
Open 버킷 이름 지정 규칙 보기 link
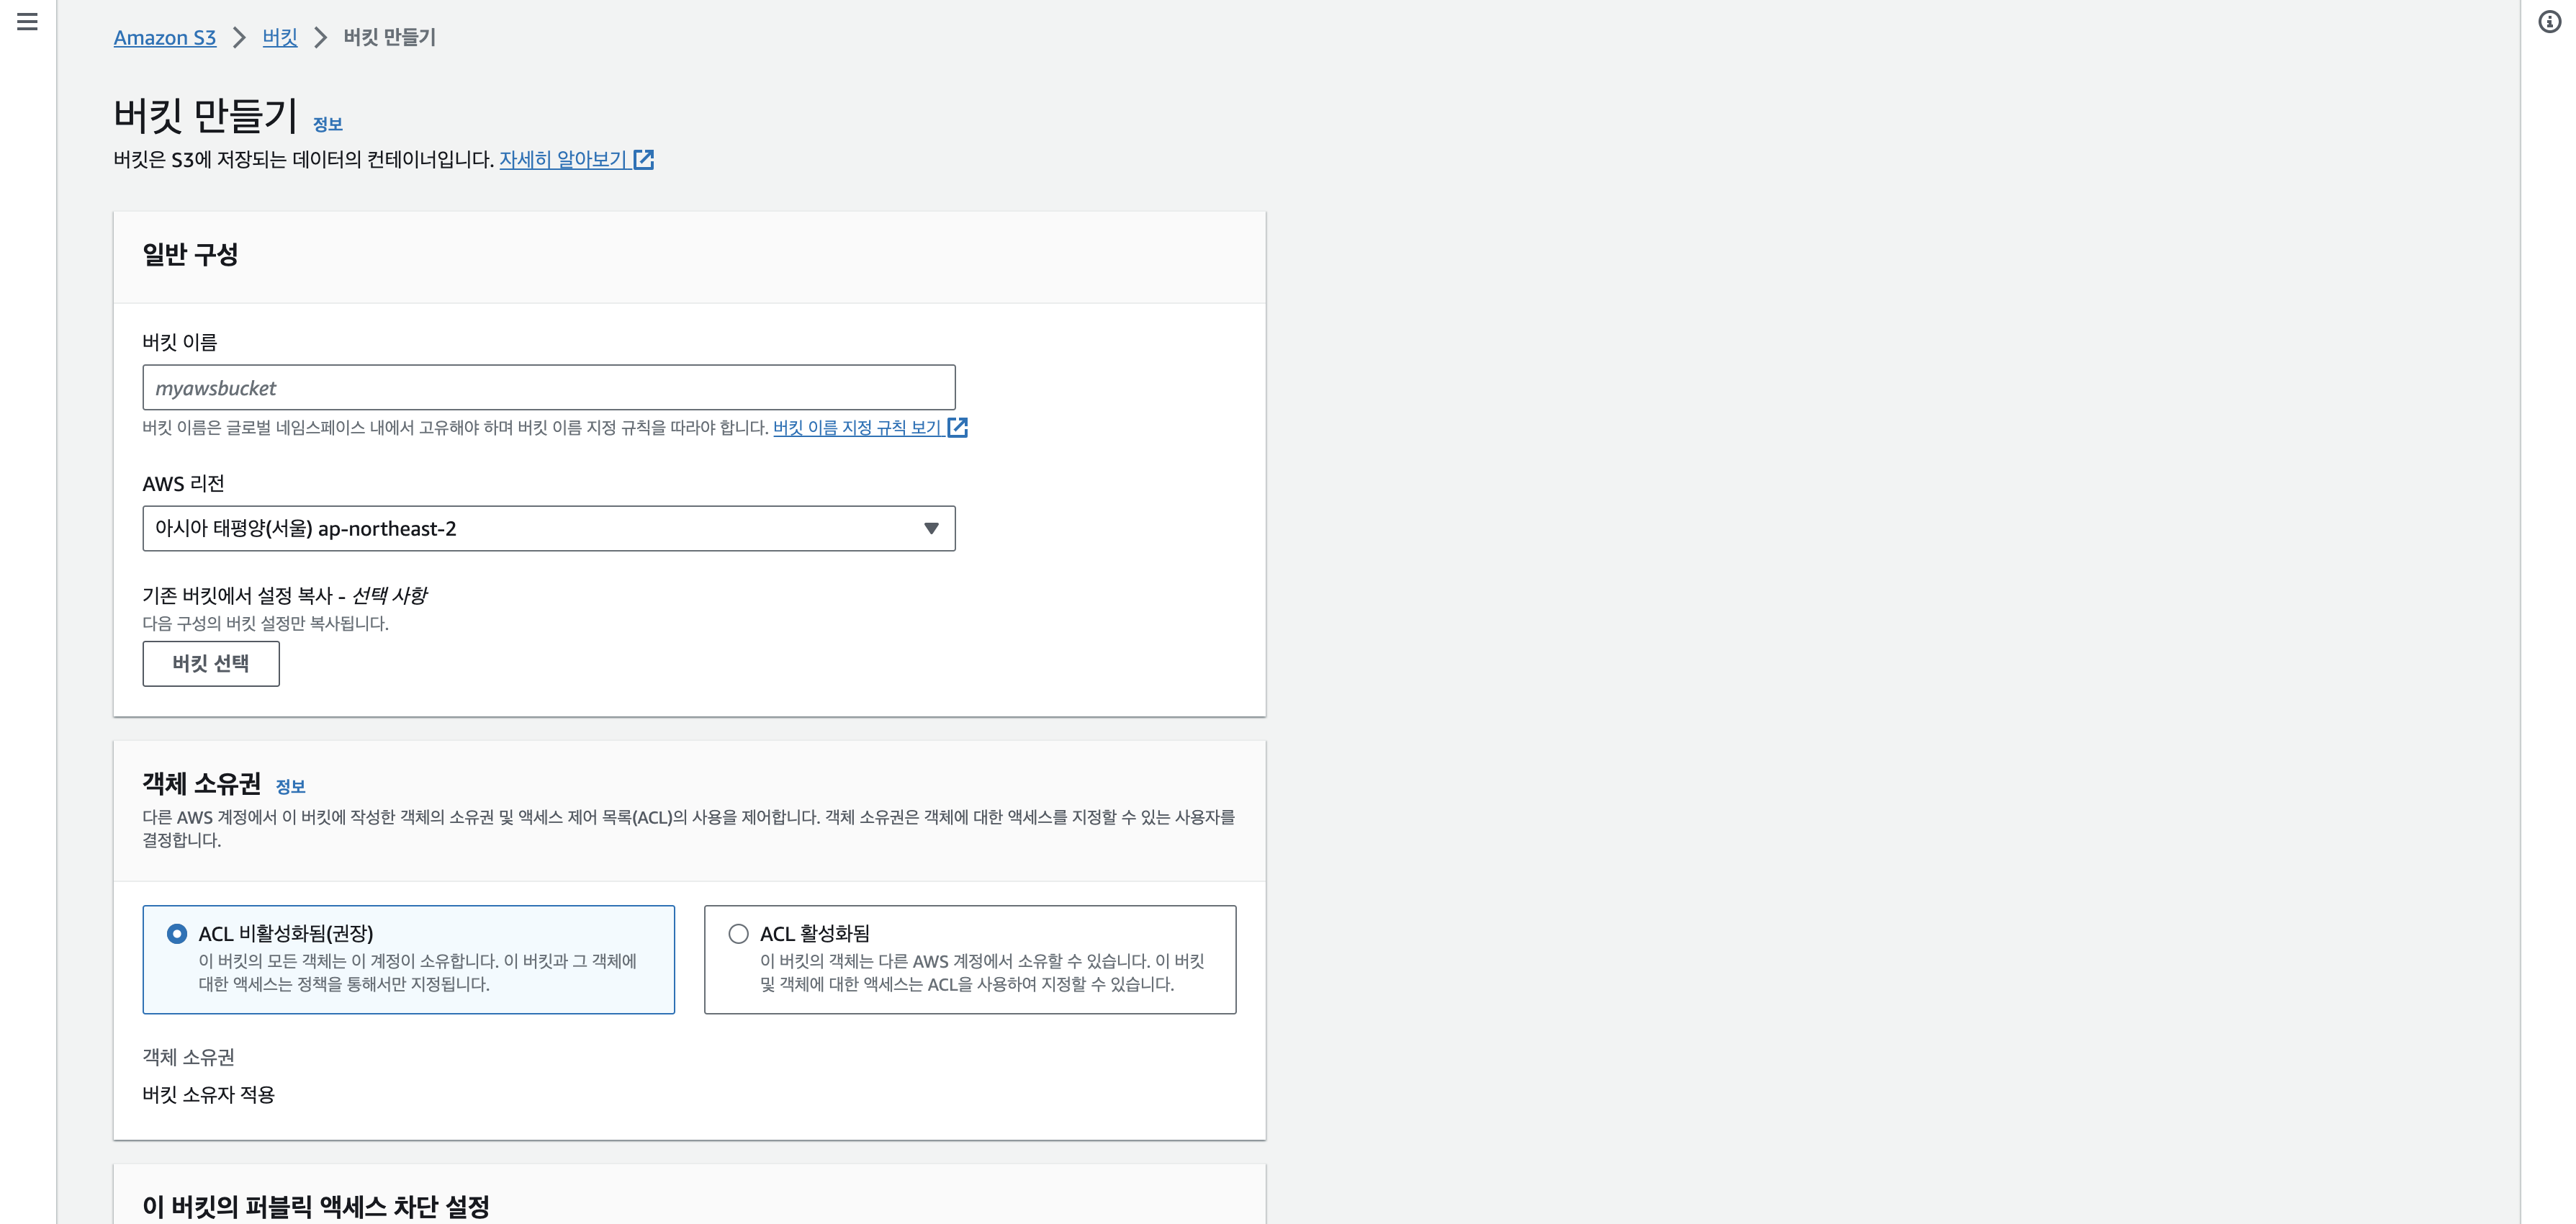pyautogui.click(x=857, y=428)
